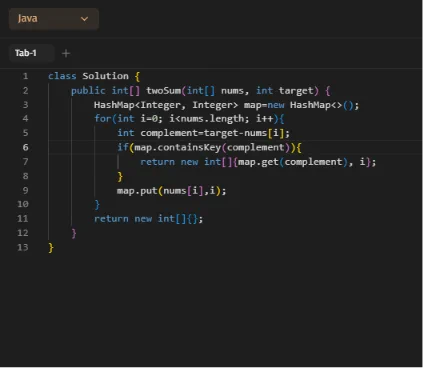Click the 'public' keyword on line 2

click(88, 91)
